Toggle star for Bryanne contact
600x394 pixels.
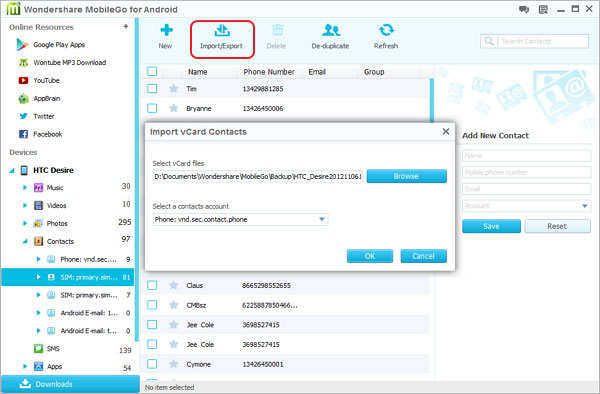tap(174, 108)
